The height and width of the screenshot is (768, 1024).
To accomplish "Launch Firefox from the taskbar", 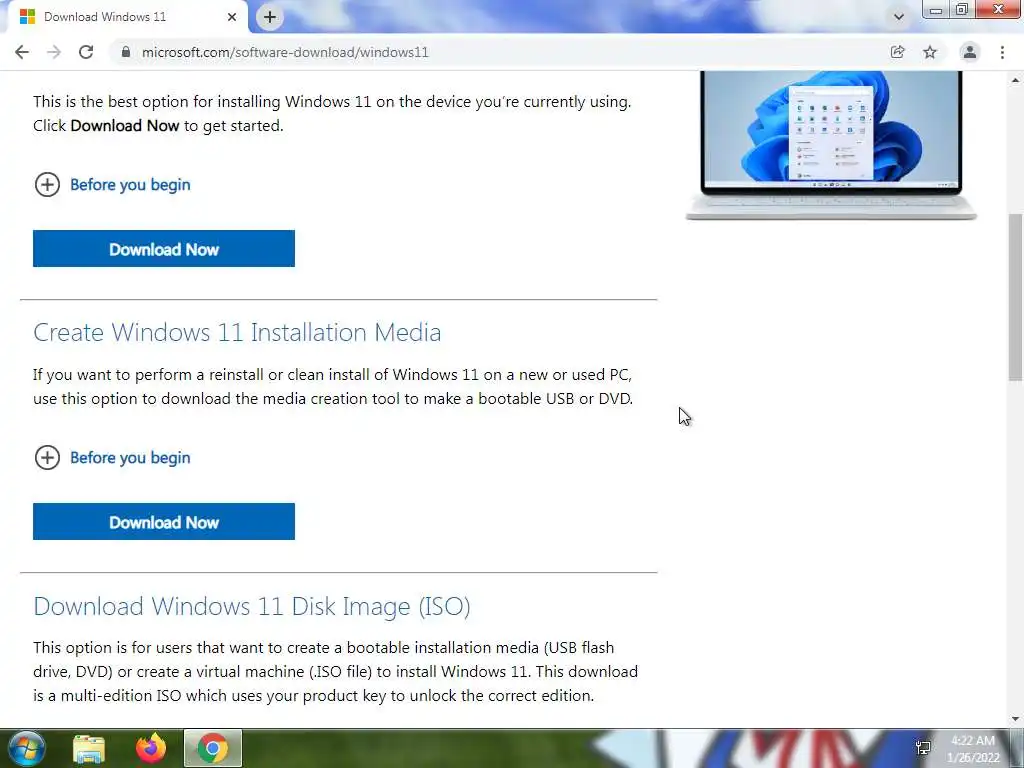I will pyautogui.click(x=151, y=748).
